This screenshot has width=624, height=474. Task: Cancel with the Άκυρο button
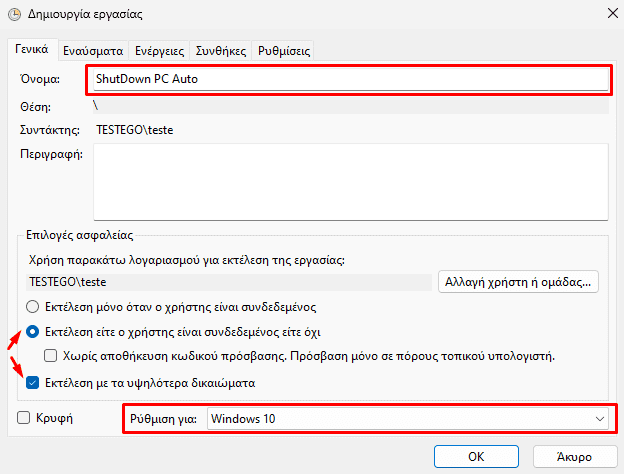coord(574,456)
